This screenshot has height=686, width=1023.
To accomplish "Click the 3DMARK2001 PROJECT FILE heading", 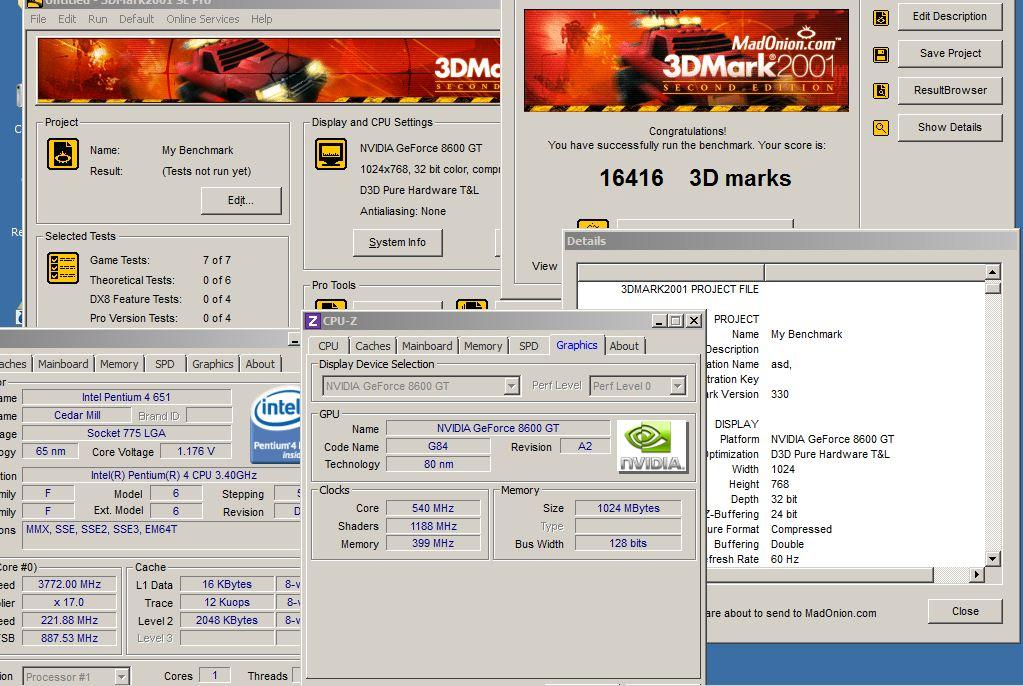I will 690,289.
